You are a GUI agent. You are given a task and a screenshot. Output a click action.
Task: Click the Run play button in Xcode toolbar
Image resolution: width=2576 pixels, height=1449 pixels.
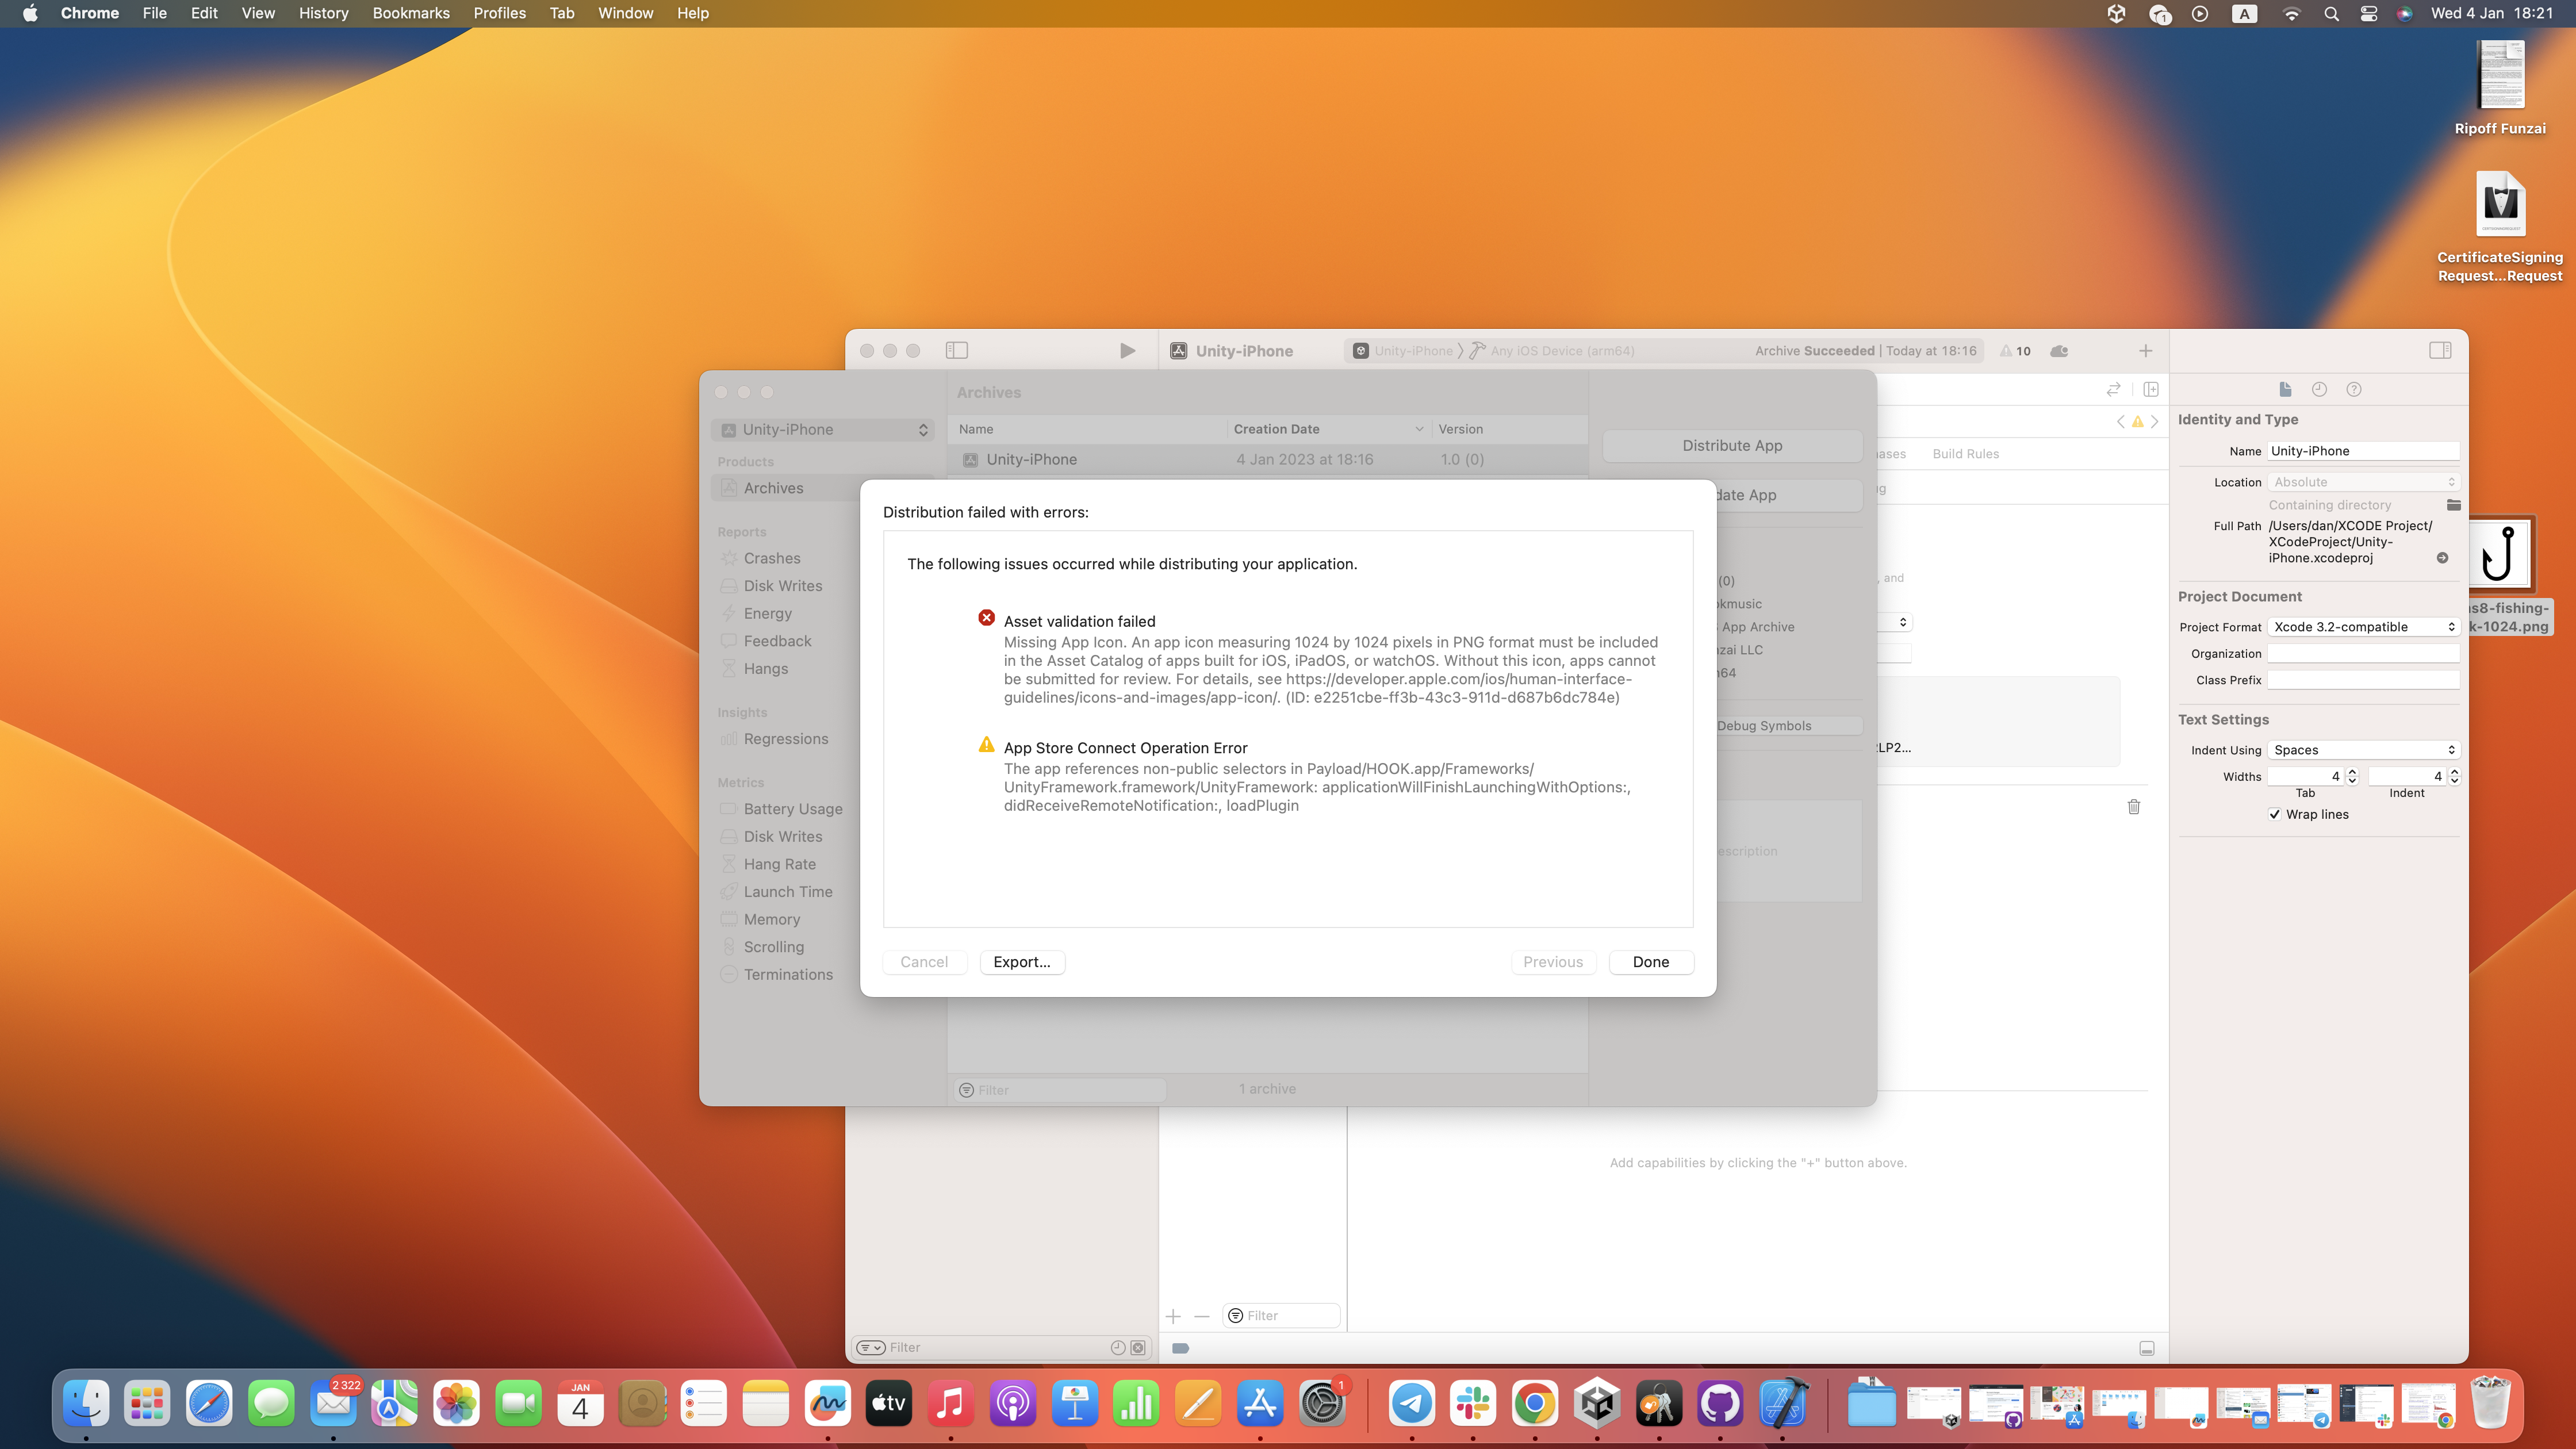(1127, 351)
